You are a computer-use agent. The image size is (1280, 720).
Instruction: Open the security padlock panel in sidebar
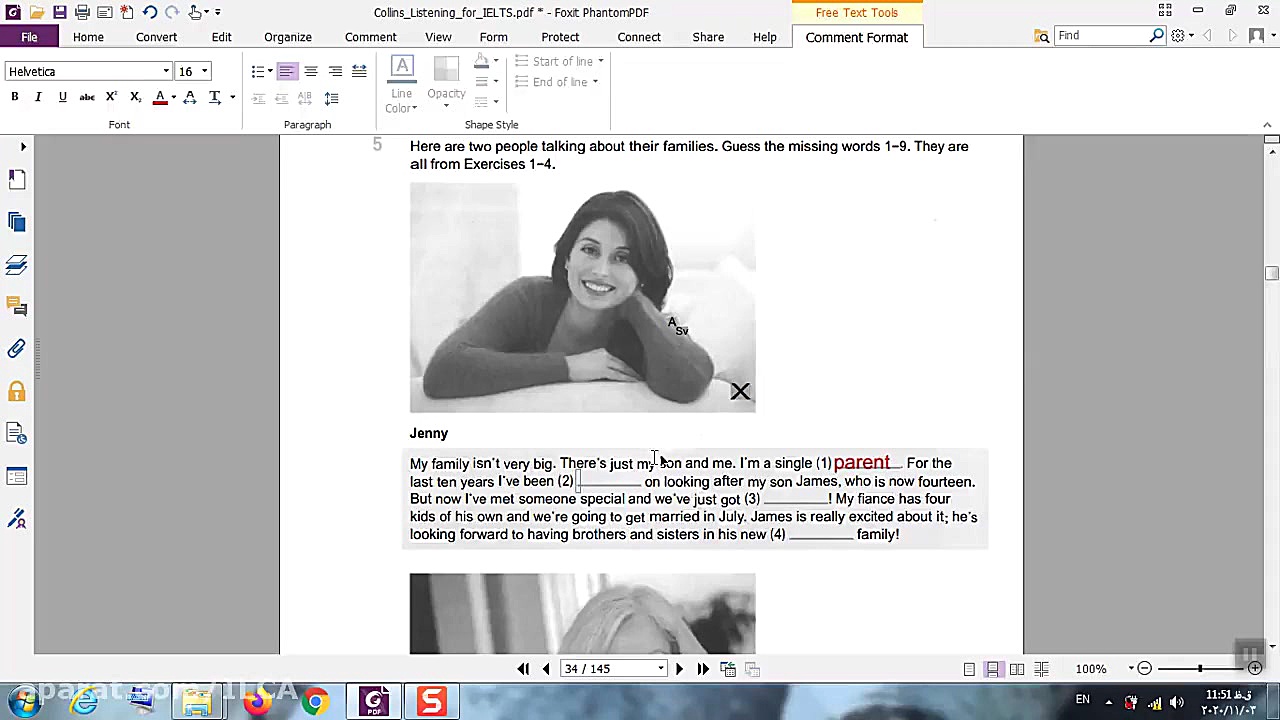pos(17,392)
